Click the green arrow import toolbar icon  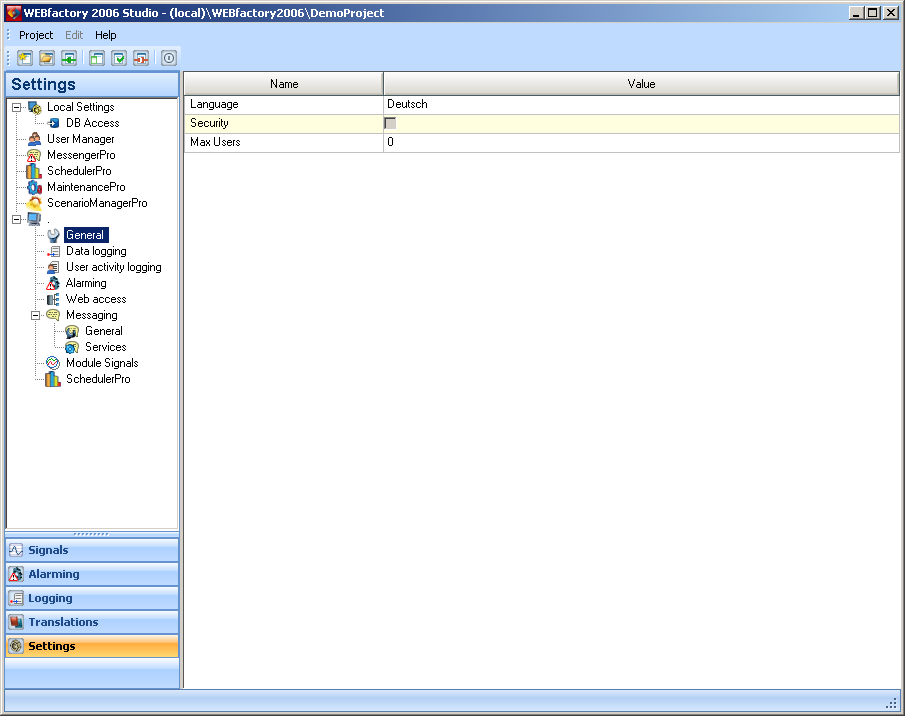pos(68,58)
